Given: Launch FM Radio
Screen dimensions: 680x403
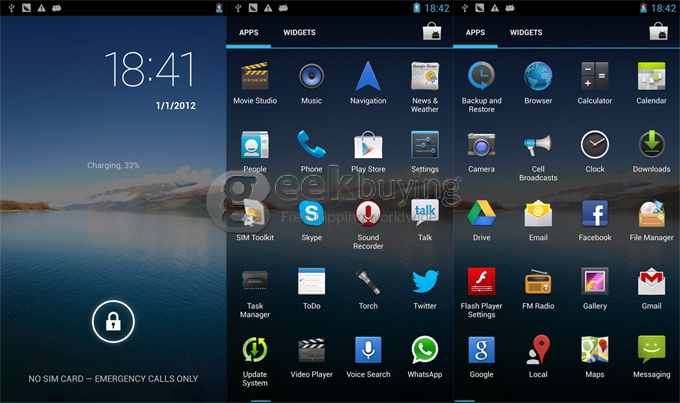Looking at the screenshot, I should [538, 282].
